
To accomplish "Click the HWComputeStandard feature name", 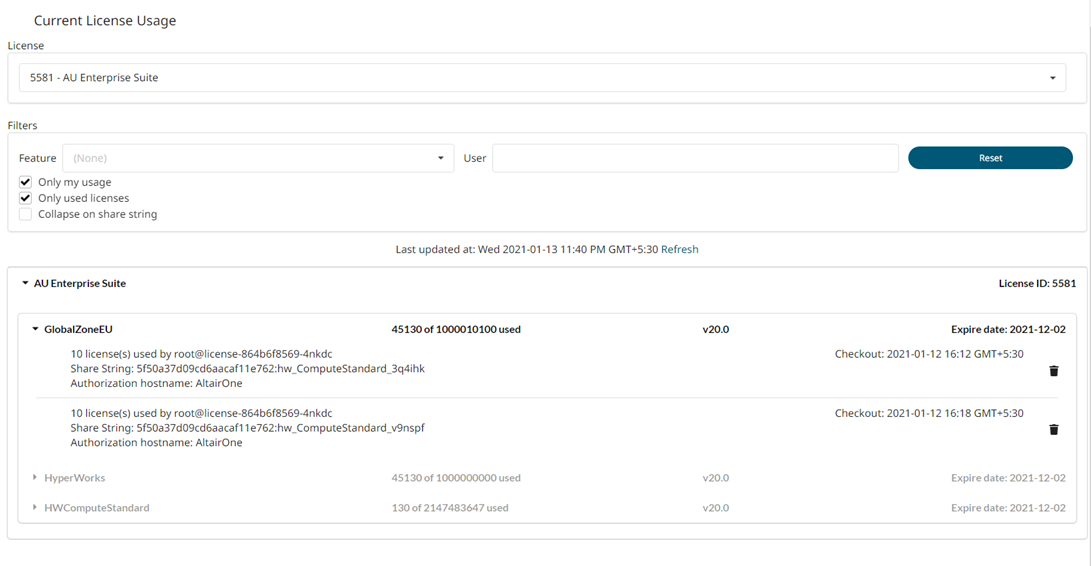I will 96,508.
